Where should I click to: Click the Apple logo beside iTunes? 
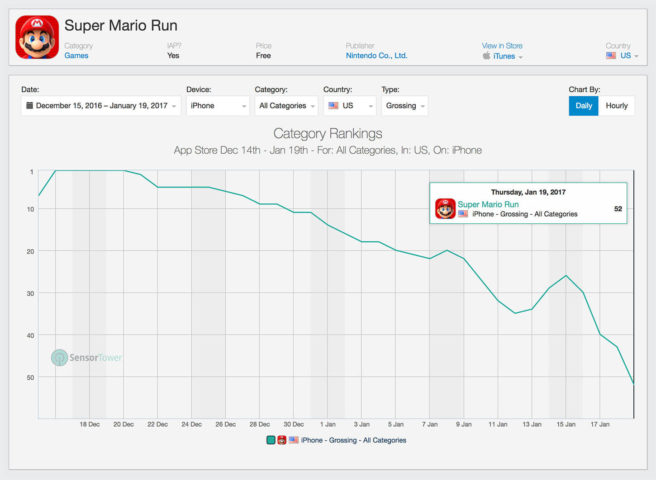tap(486, 56)
